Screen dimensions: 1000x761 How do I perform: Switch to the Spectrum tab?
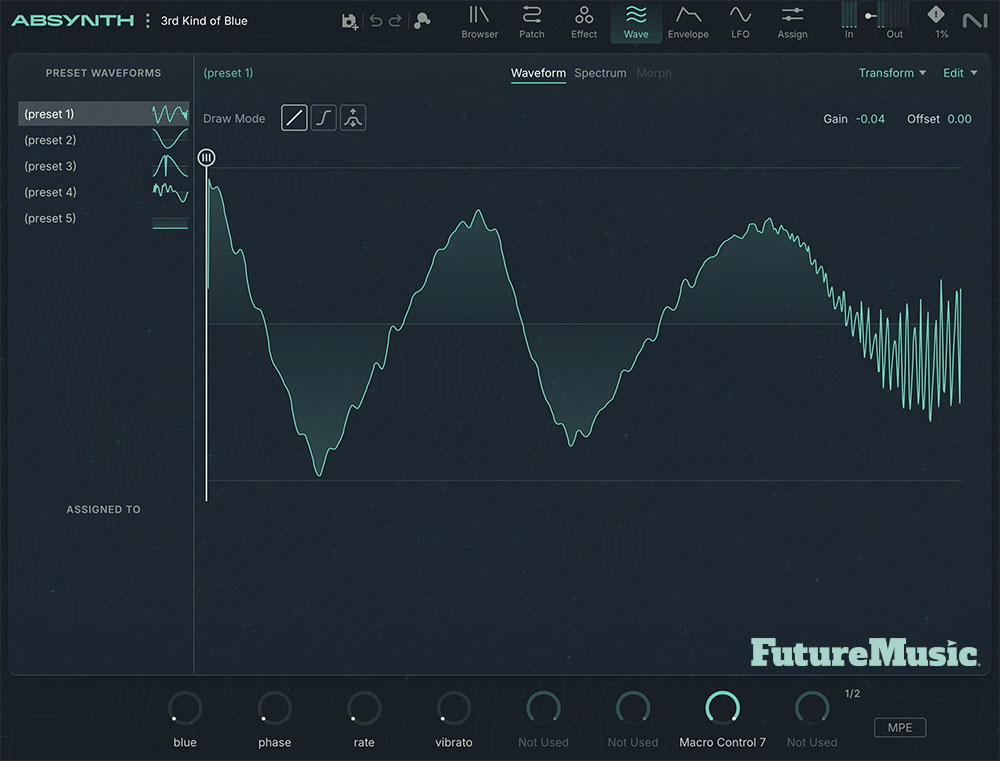600,73
